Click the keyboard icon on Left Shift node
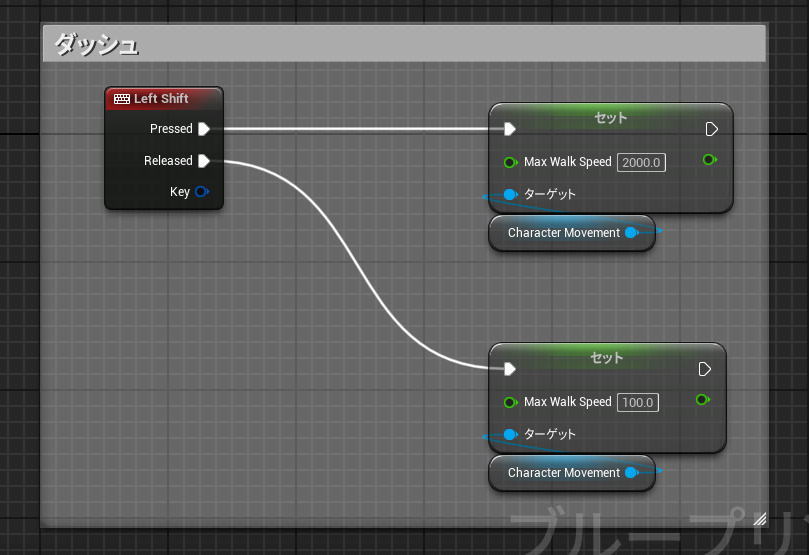Viewport: 809px width, 555px height. click(x=122, y=99)
